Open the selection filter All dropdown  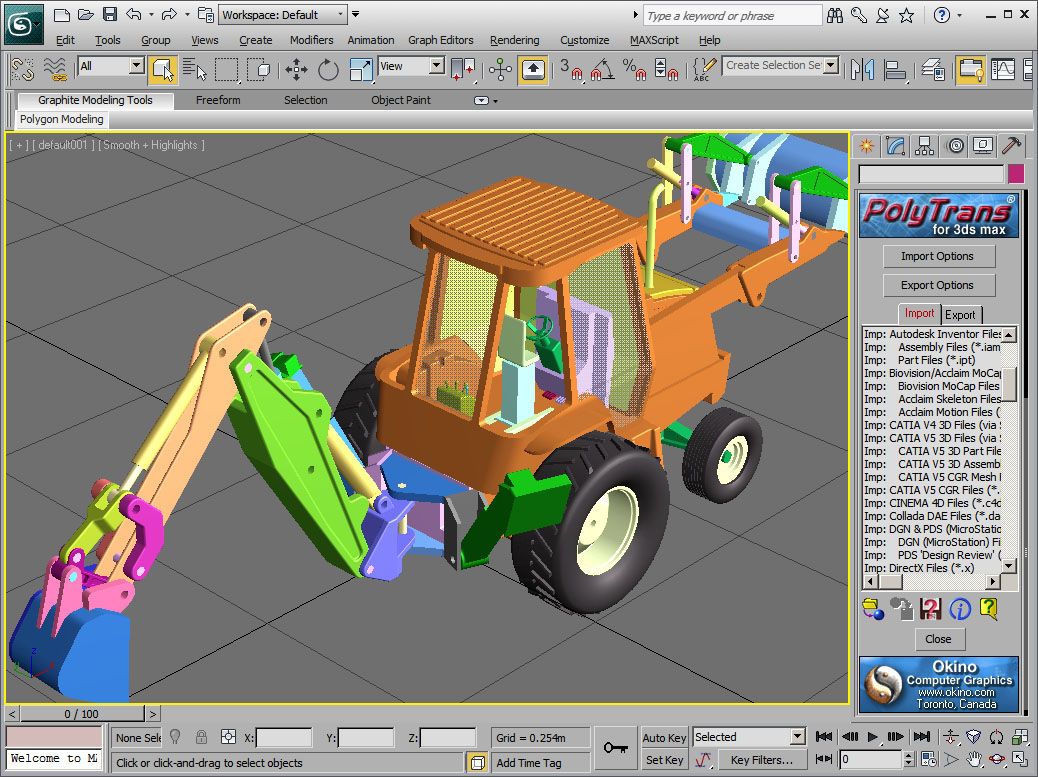[x=111, y=66]
